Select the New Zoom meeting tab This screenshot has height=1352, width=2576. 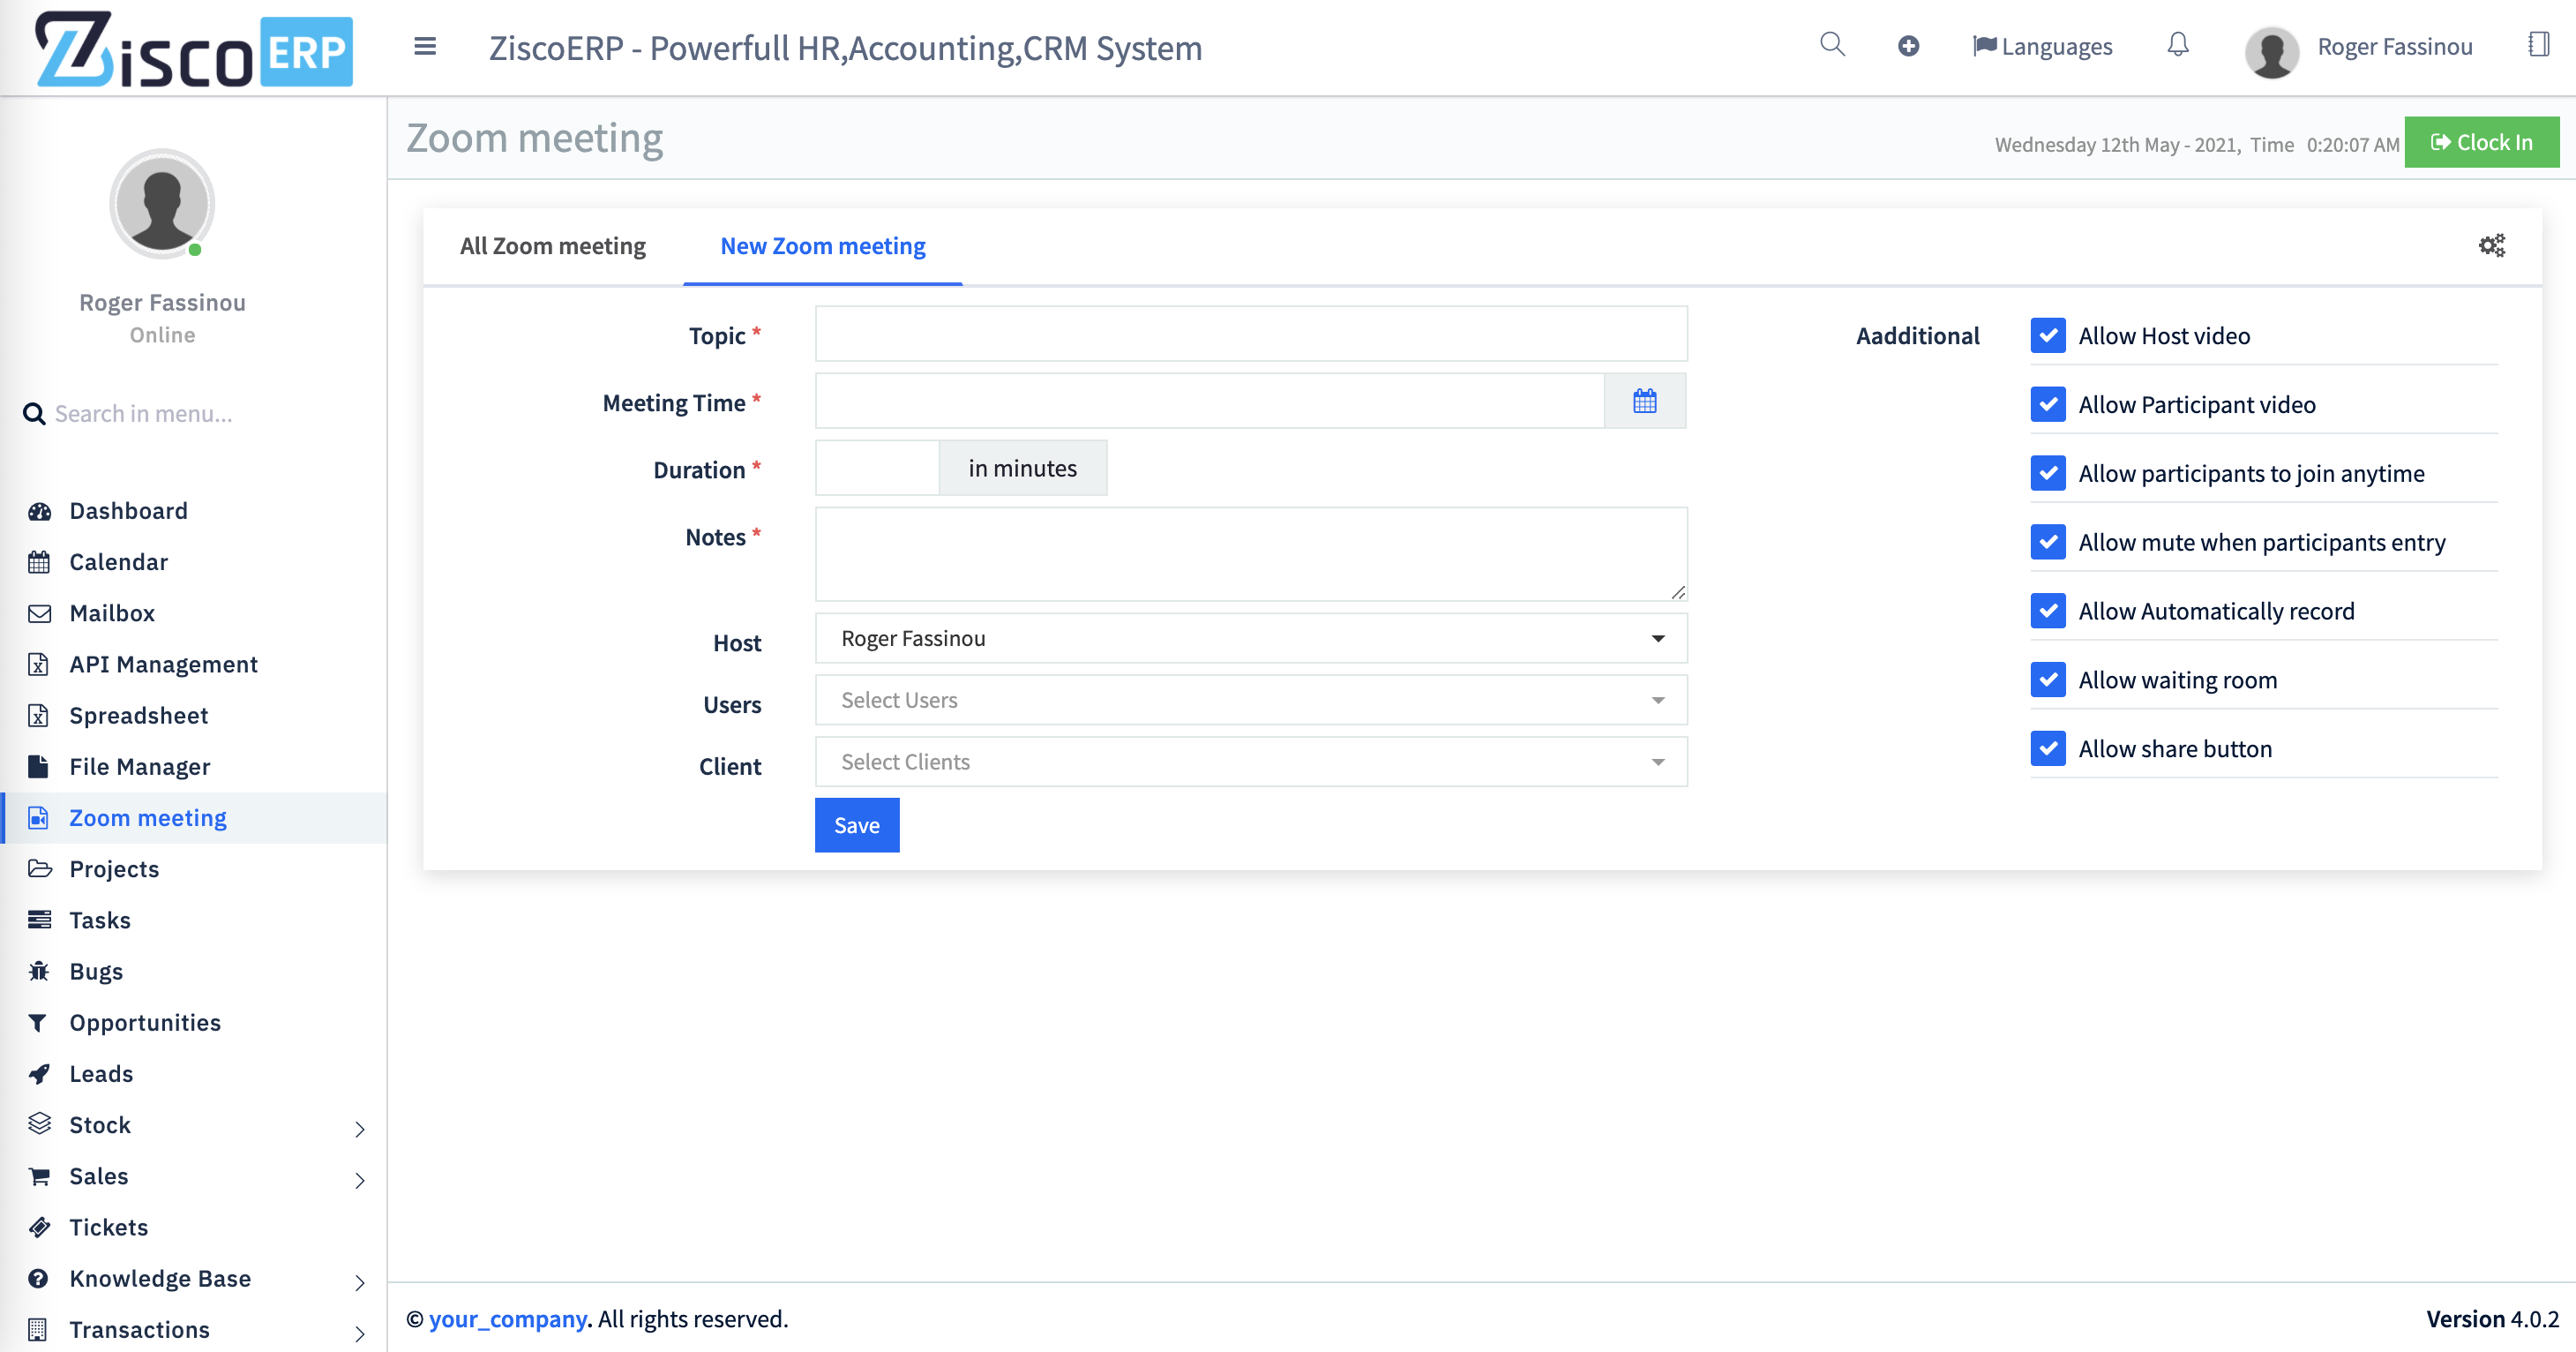tap(823, 246)
